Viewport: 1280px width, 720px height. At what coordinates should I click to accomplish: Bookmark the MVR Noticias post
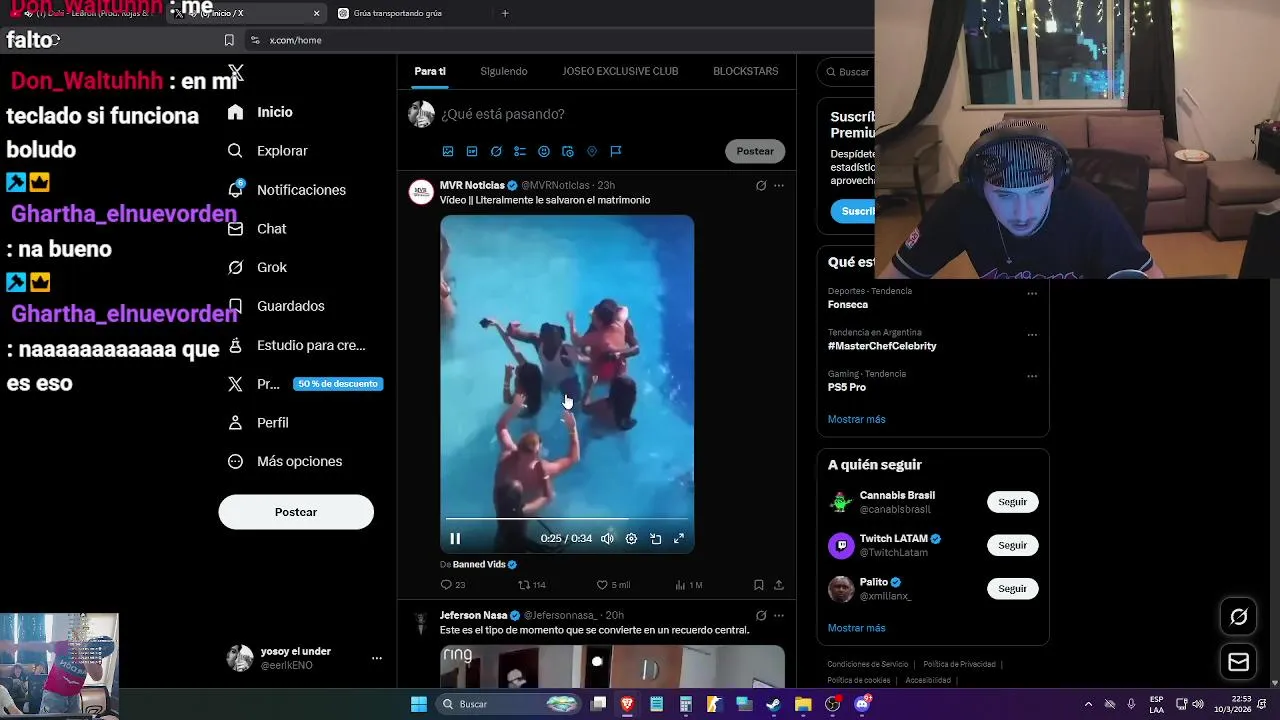pos(758,585)
